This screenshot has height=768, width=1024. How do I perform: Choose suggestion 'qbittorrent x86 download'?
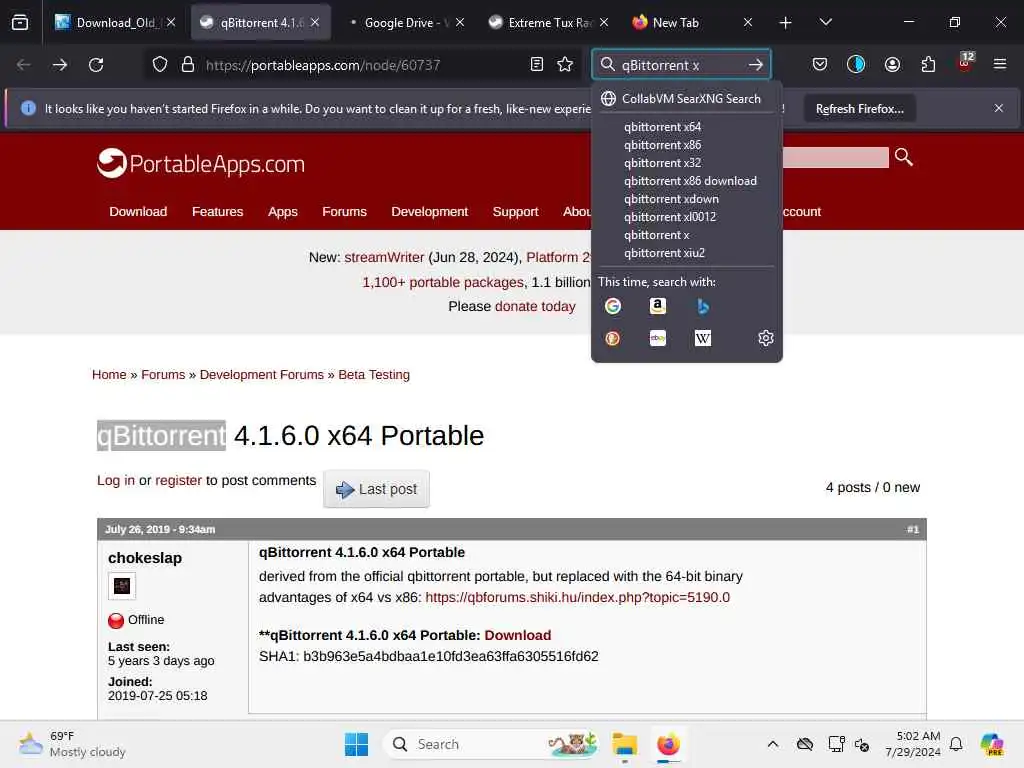click(x=686, y=181)
